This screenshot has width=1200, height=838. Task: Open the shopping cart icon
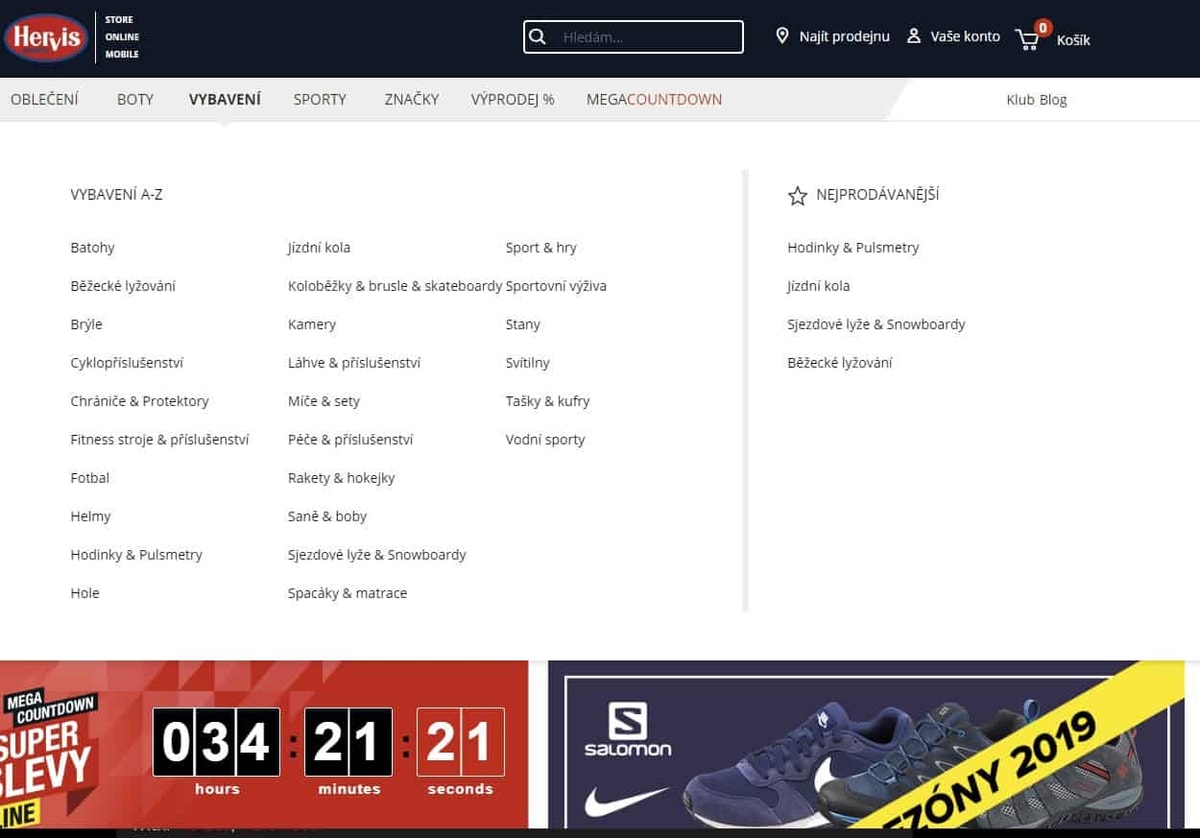tap(1027, 39)
